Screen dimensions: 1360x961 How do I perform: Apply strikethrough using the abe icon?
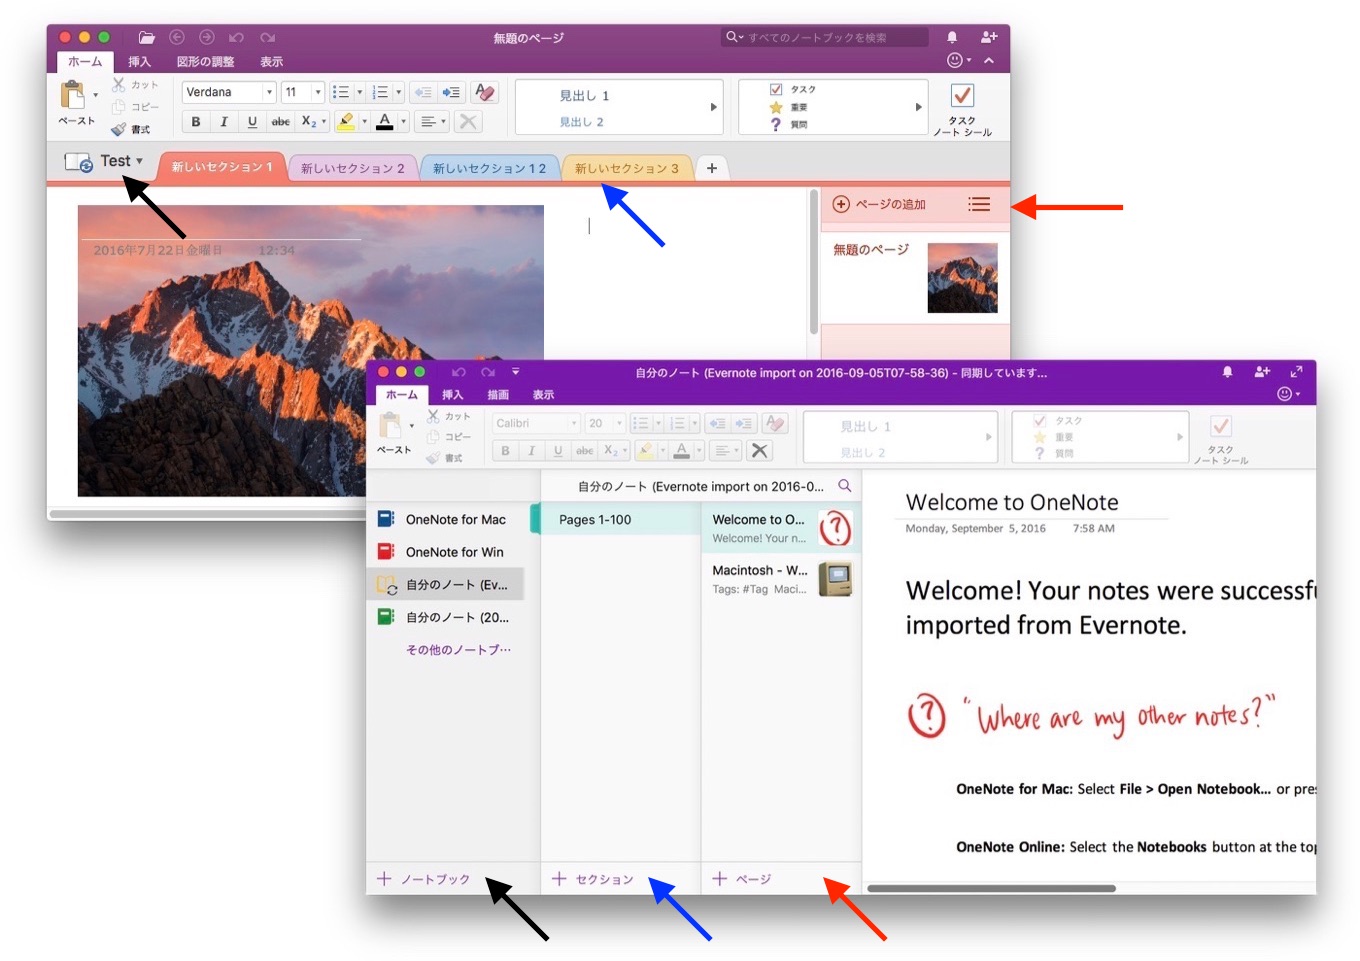281,121
